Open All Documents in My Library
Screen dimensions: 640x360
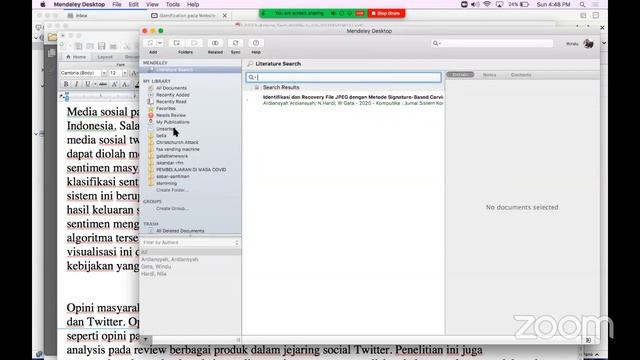click(x=171, y=88)
